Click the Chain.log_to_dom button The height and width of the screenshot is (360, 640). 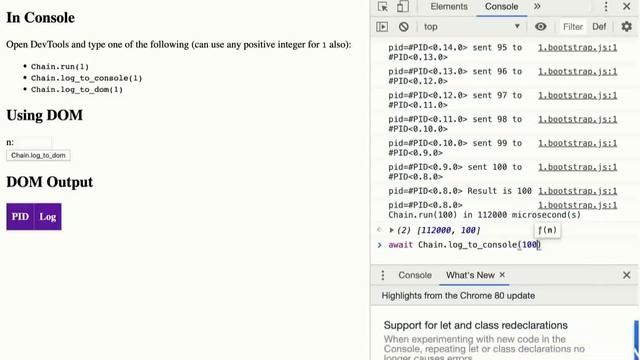click(38, 156)
